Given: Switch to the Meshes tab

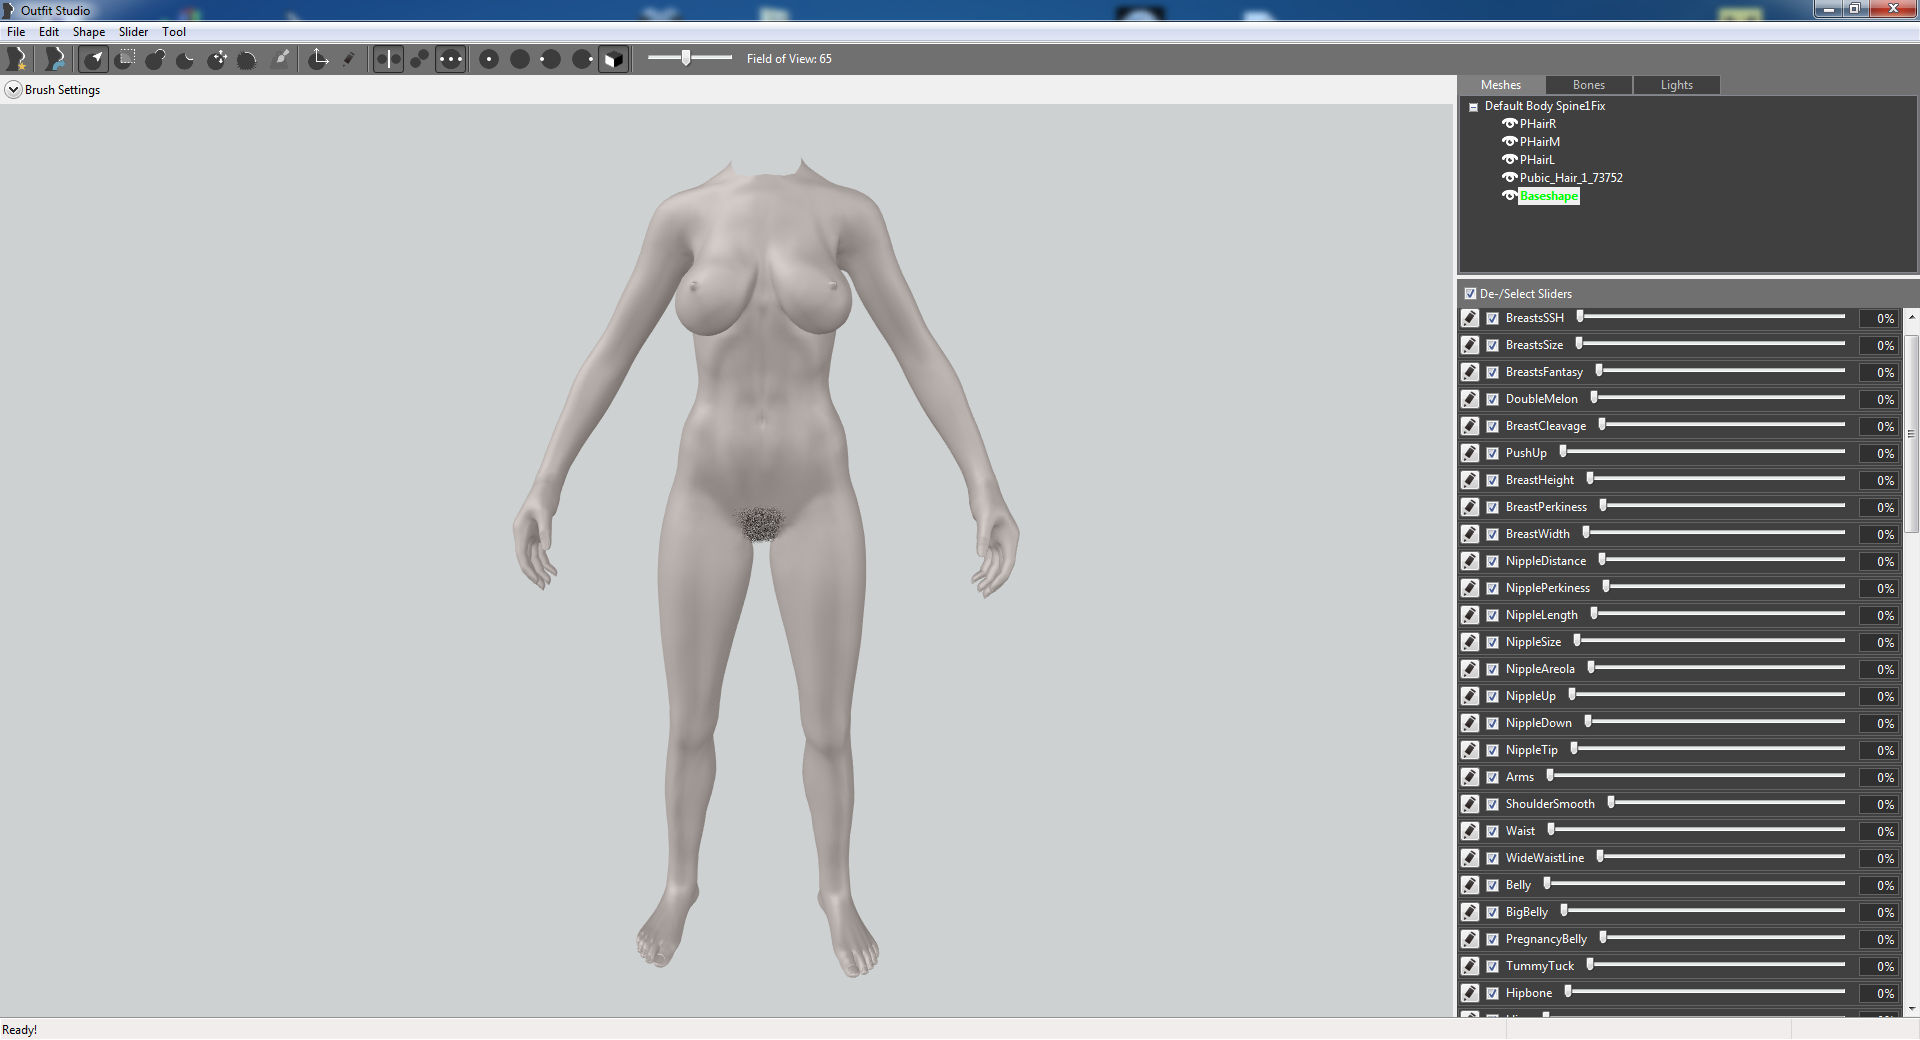Looking at the screenshot, I should point(1501,85).
